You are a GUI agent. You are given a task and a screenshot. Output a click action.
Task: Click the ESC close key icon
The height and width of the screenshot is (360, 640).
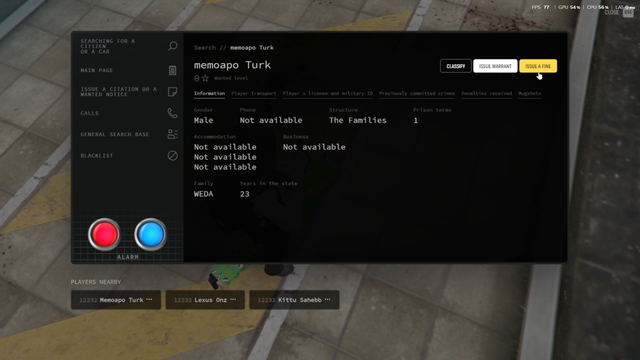[628, 13]
